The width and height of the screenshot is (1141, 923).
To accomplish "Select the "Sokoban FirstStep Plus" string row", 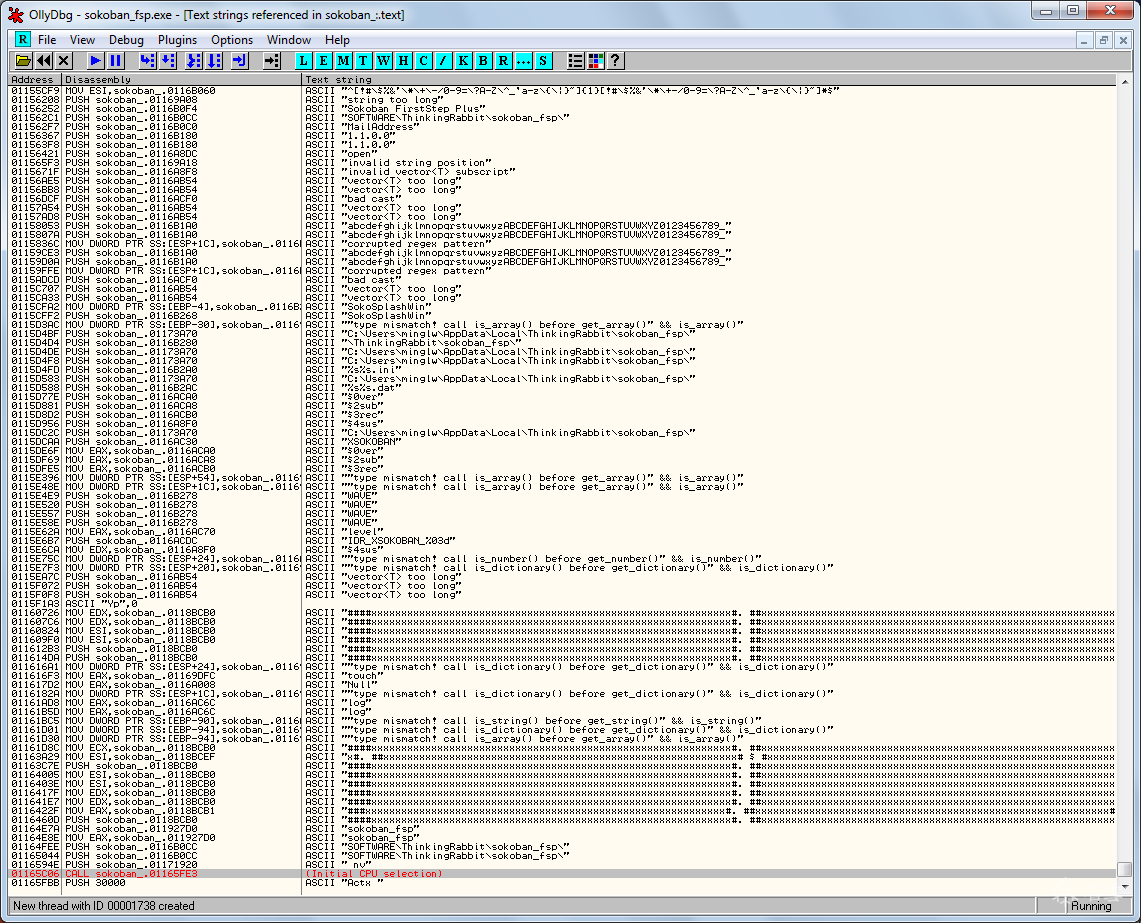I will click(x=562, y=109).
